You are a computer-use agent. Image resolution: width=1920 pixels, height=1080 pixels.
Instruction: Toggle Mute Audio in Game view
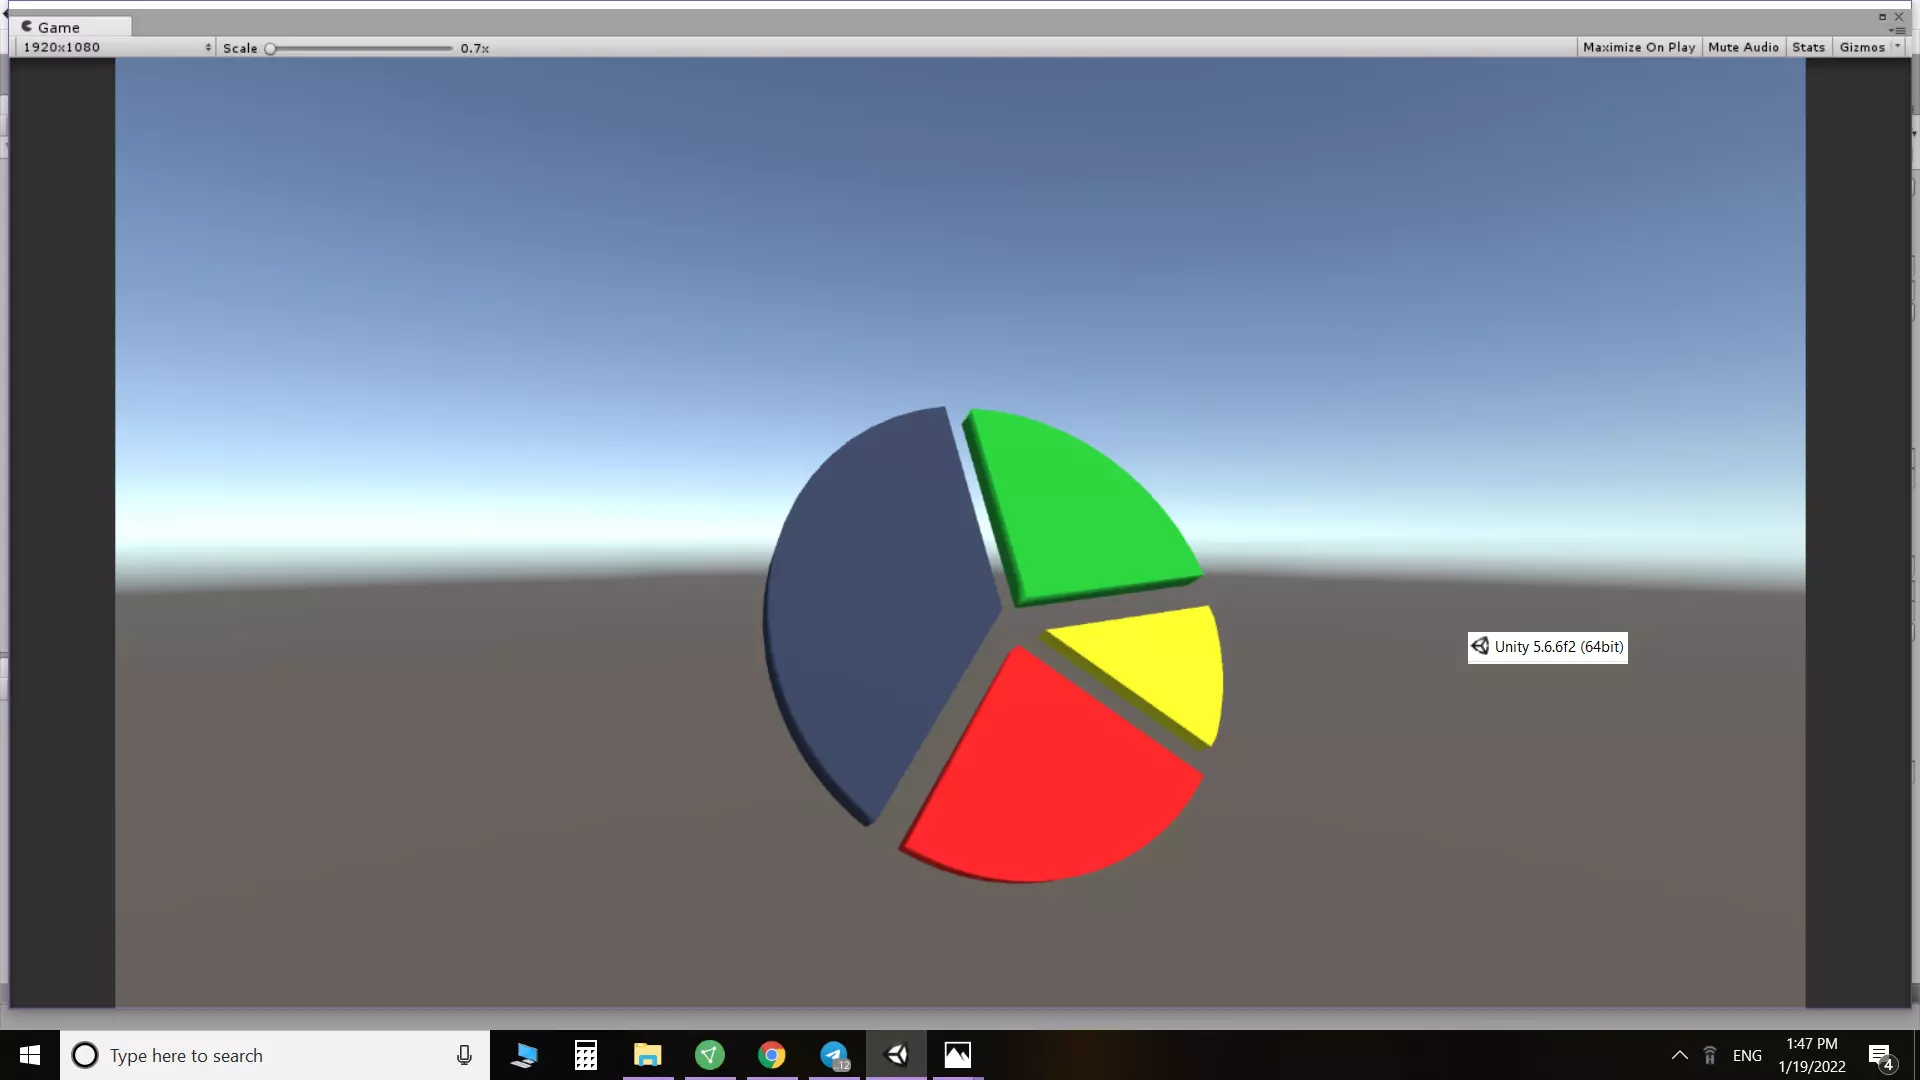click(1743, 47)
